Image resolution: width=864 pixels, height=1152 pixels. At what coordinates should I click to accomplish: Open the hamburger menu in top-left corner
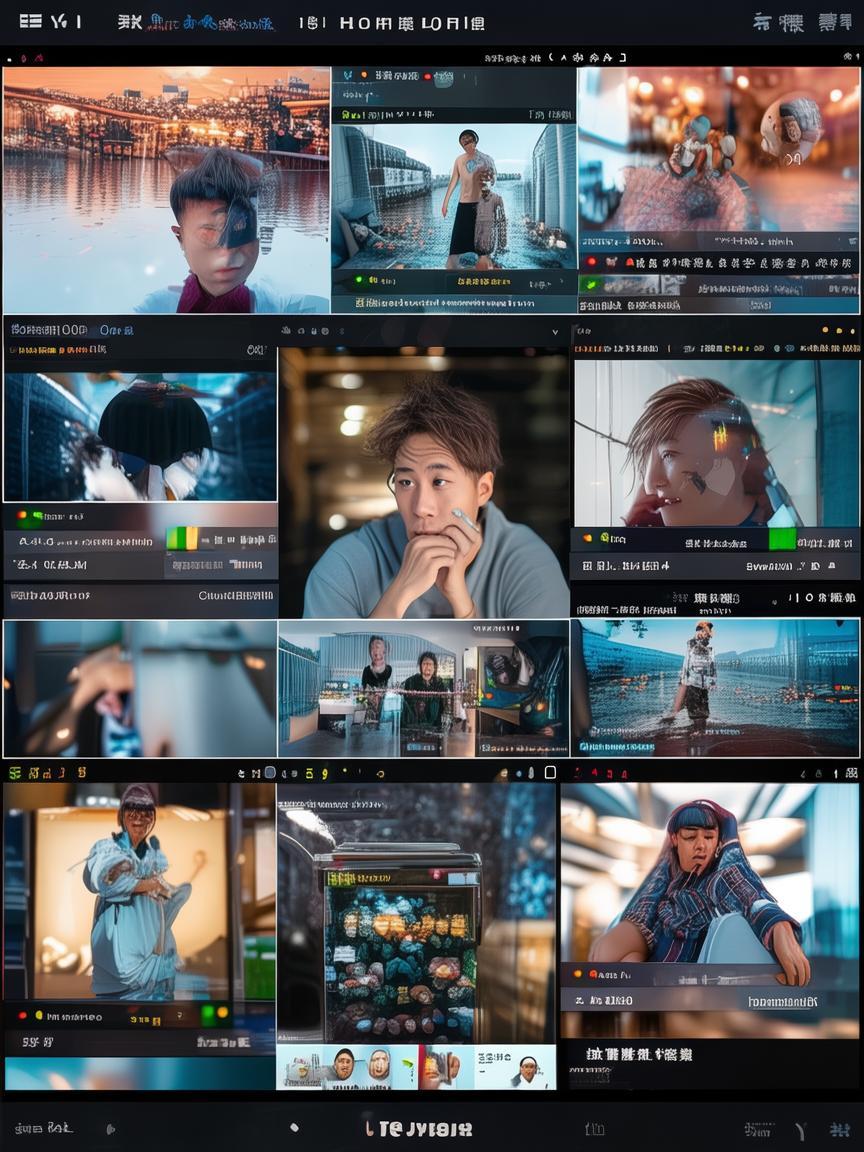[30, 21]
